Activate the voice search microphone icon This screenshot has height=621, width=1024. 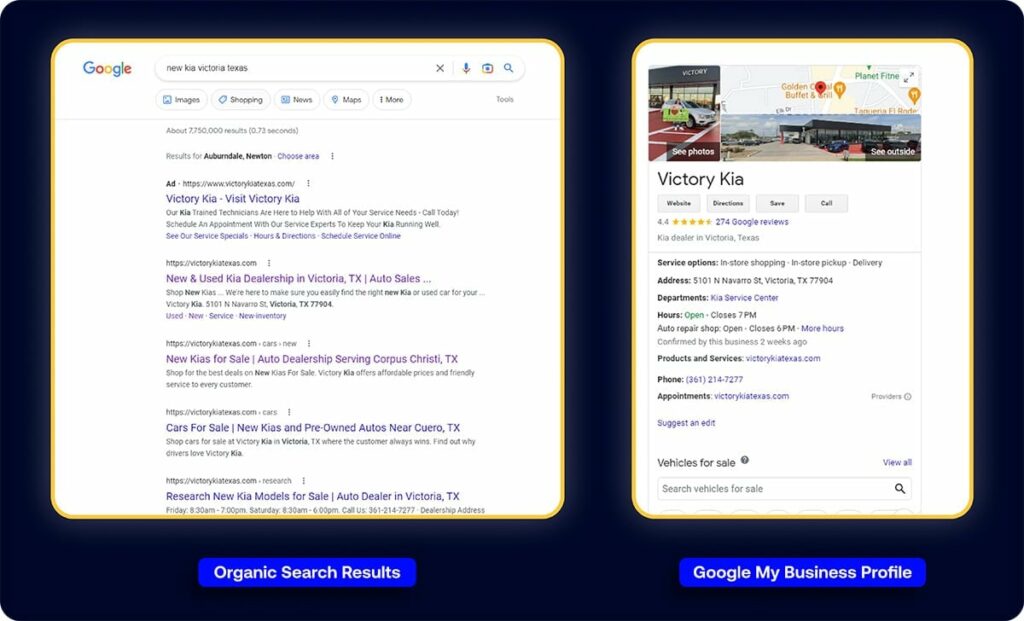(466, 68)
